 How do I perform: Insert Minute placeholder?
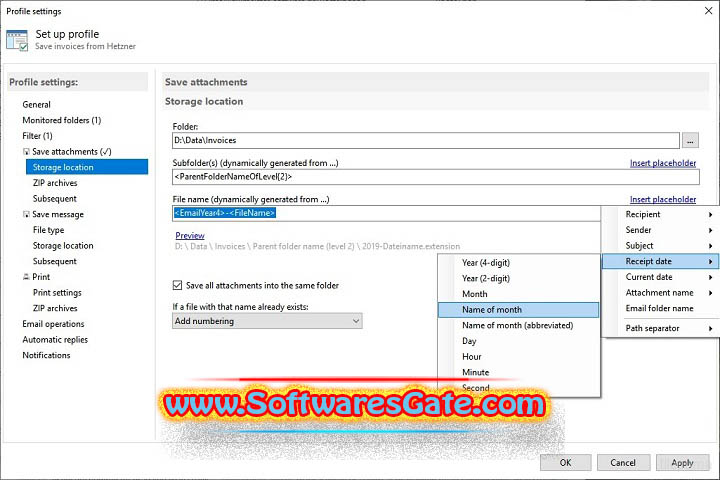point(519,372)
